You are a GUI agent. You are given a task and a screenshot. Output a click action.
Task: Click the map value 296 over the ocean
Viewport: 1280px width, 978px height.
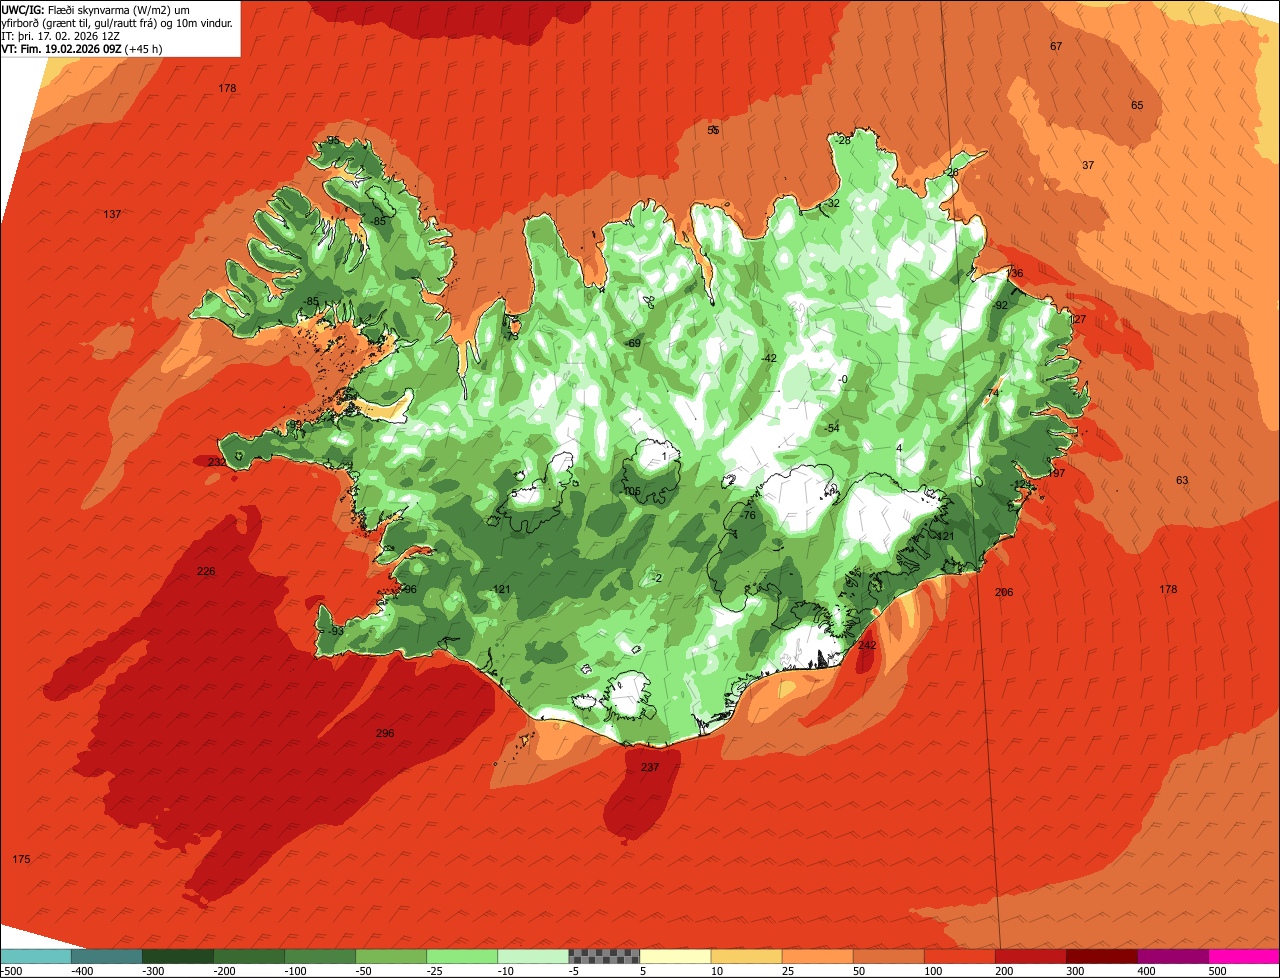pyautogui.click(x=385, y=733)
